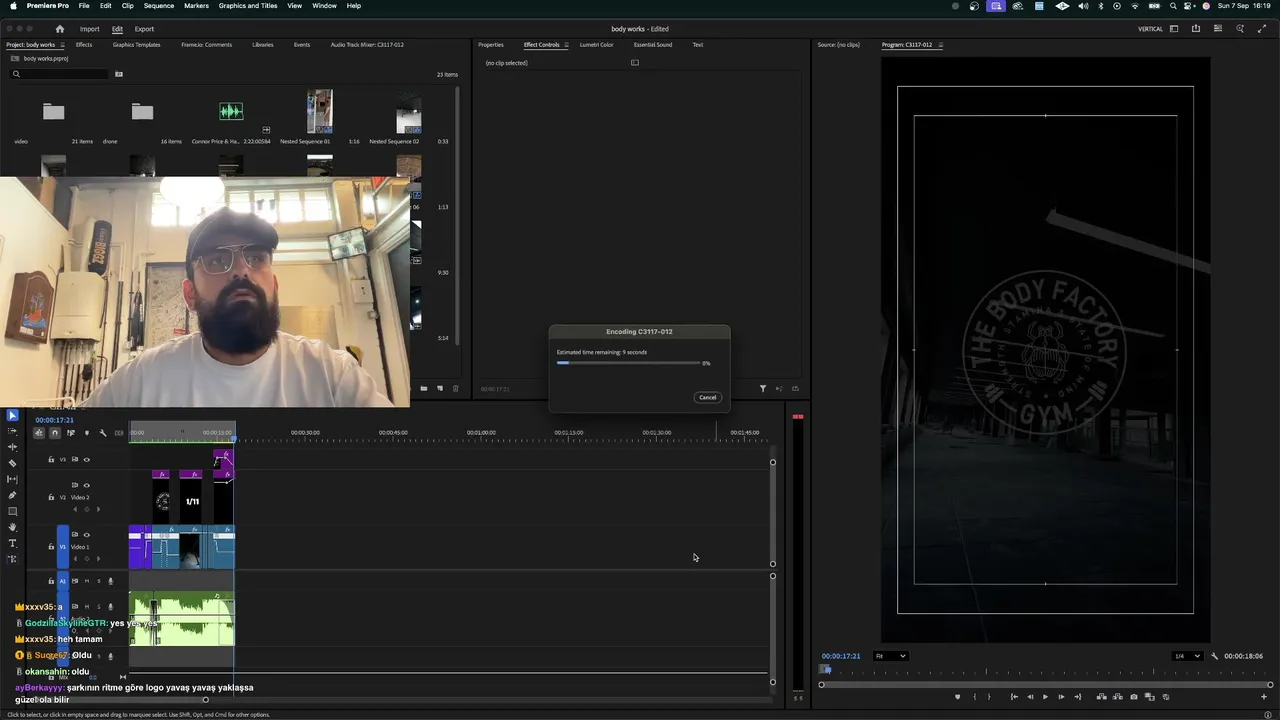Select the Hand tool

[12, 527]
